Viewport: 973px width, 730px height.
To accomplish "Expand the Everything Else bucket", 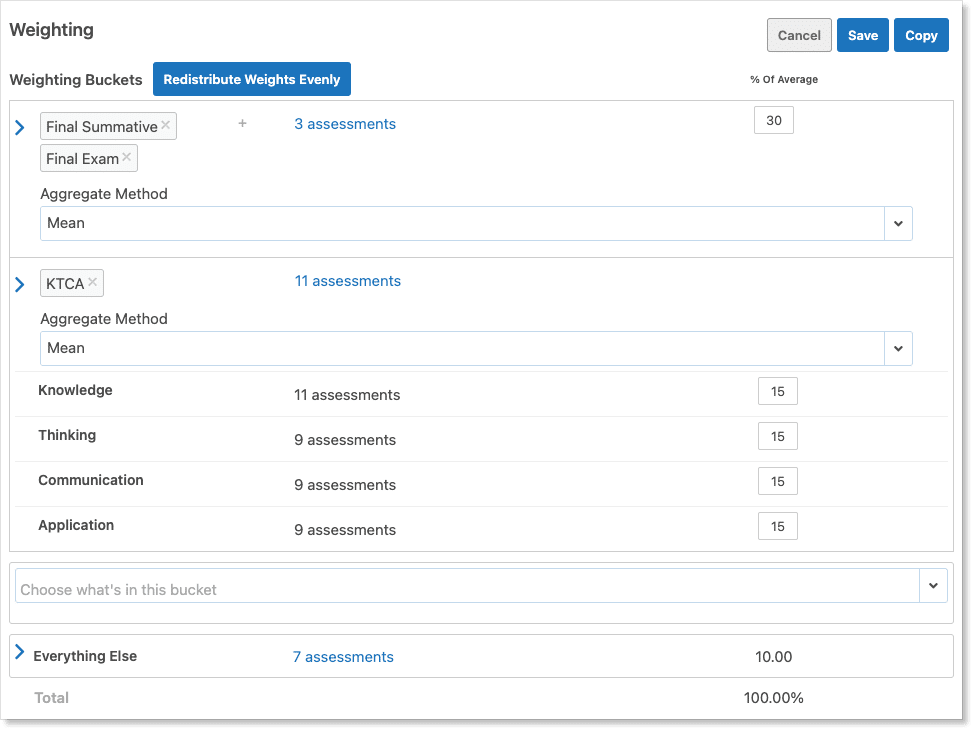I will tap(19, 653).
